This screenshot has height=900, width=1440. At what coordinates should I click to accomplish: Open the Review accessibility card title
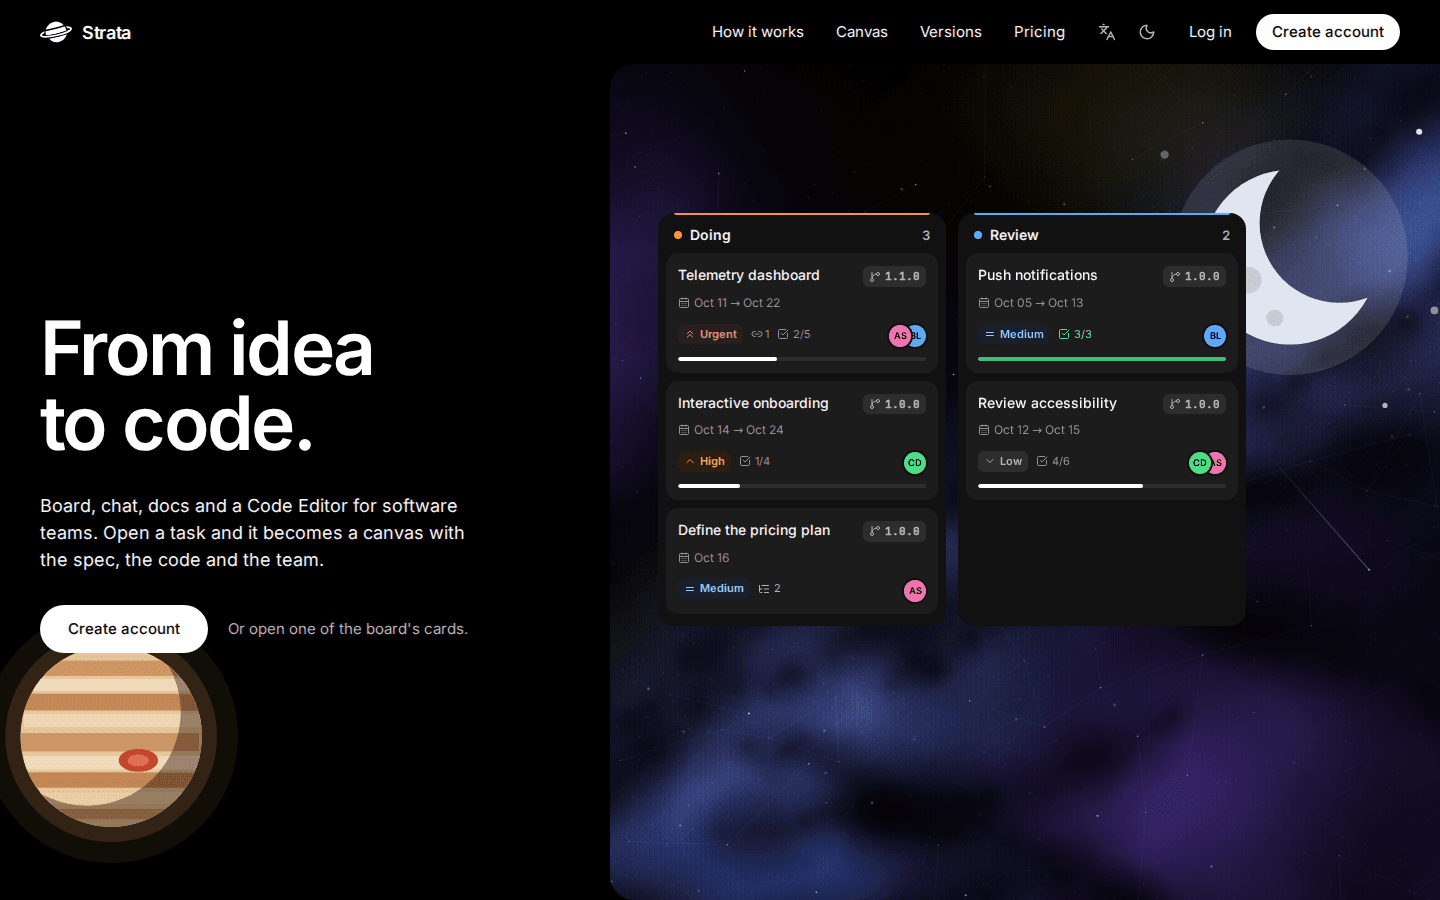1047,403
